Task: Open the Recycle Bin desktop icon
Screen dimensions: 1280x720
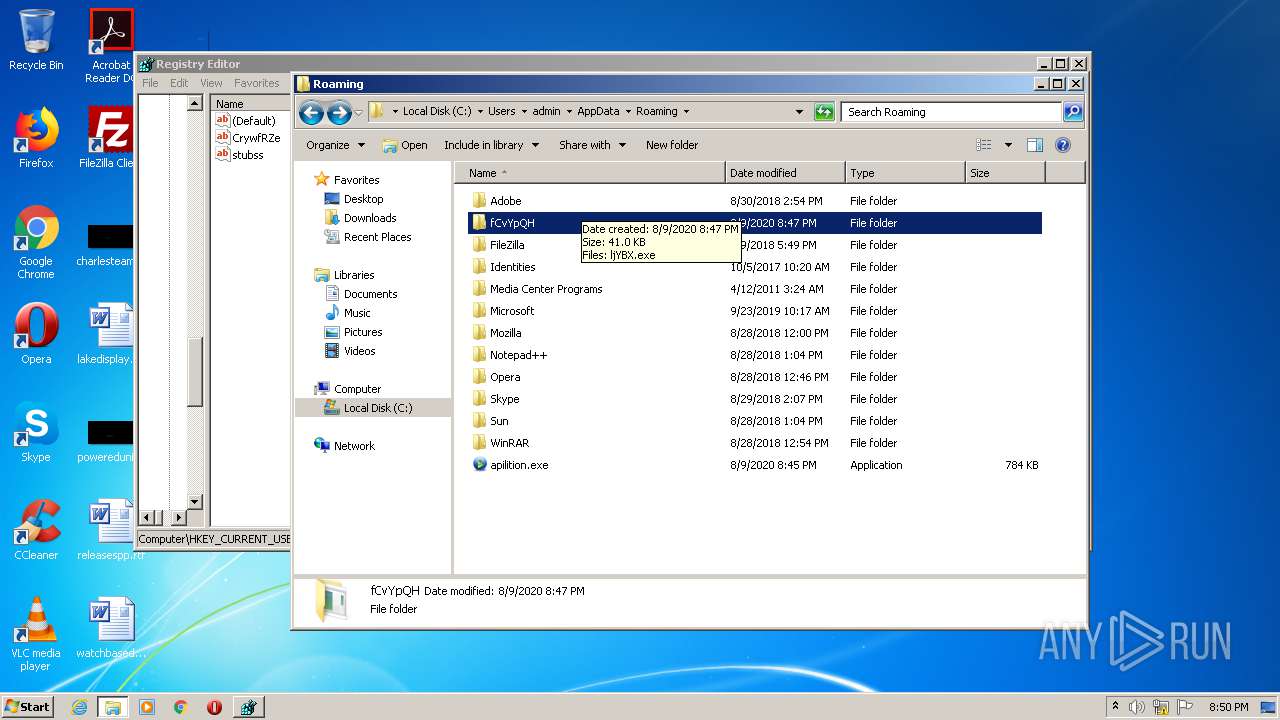Action: tap(36, 40)
